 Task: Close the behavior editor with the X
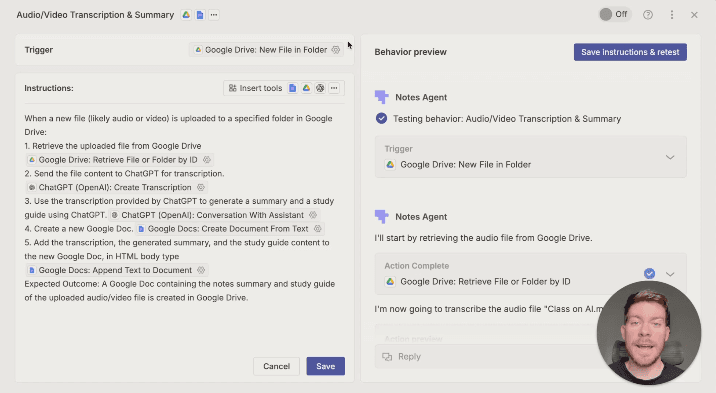[694, 15]
